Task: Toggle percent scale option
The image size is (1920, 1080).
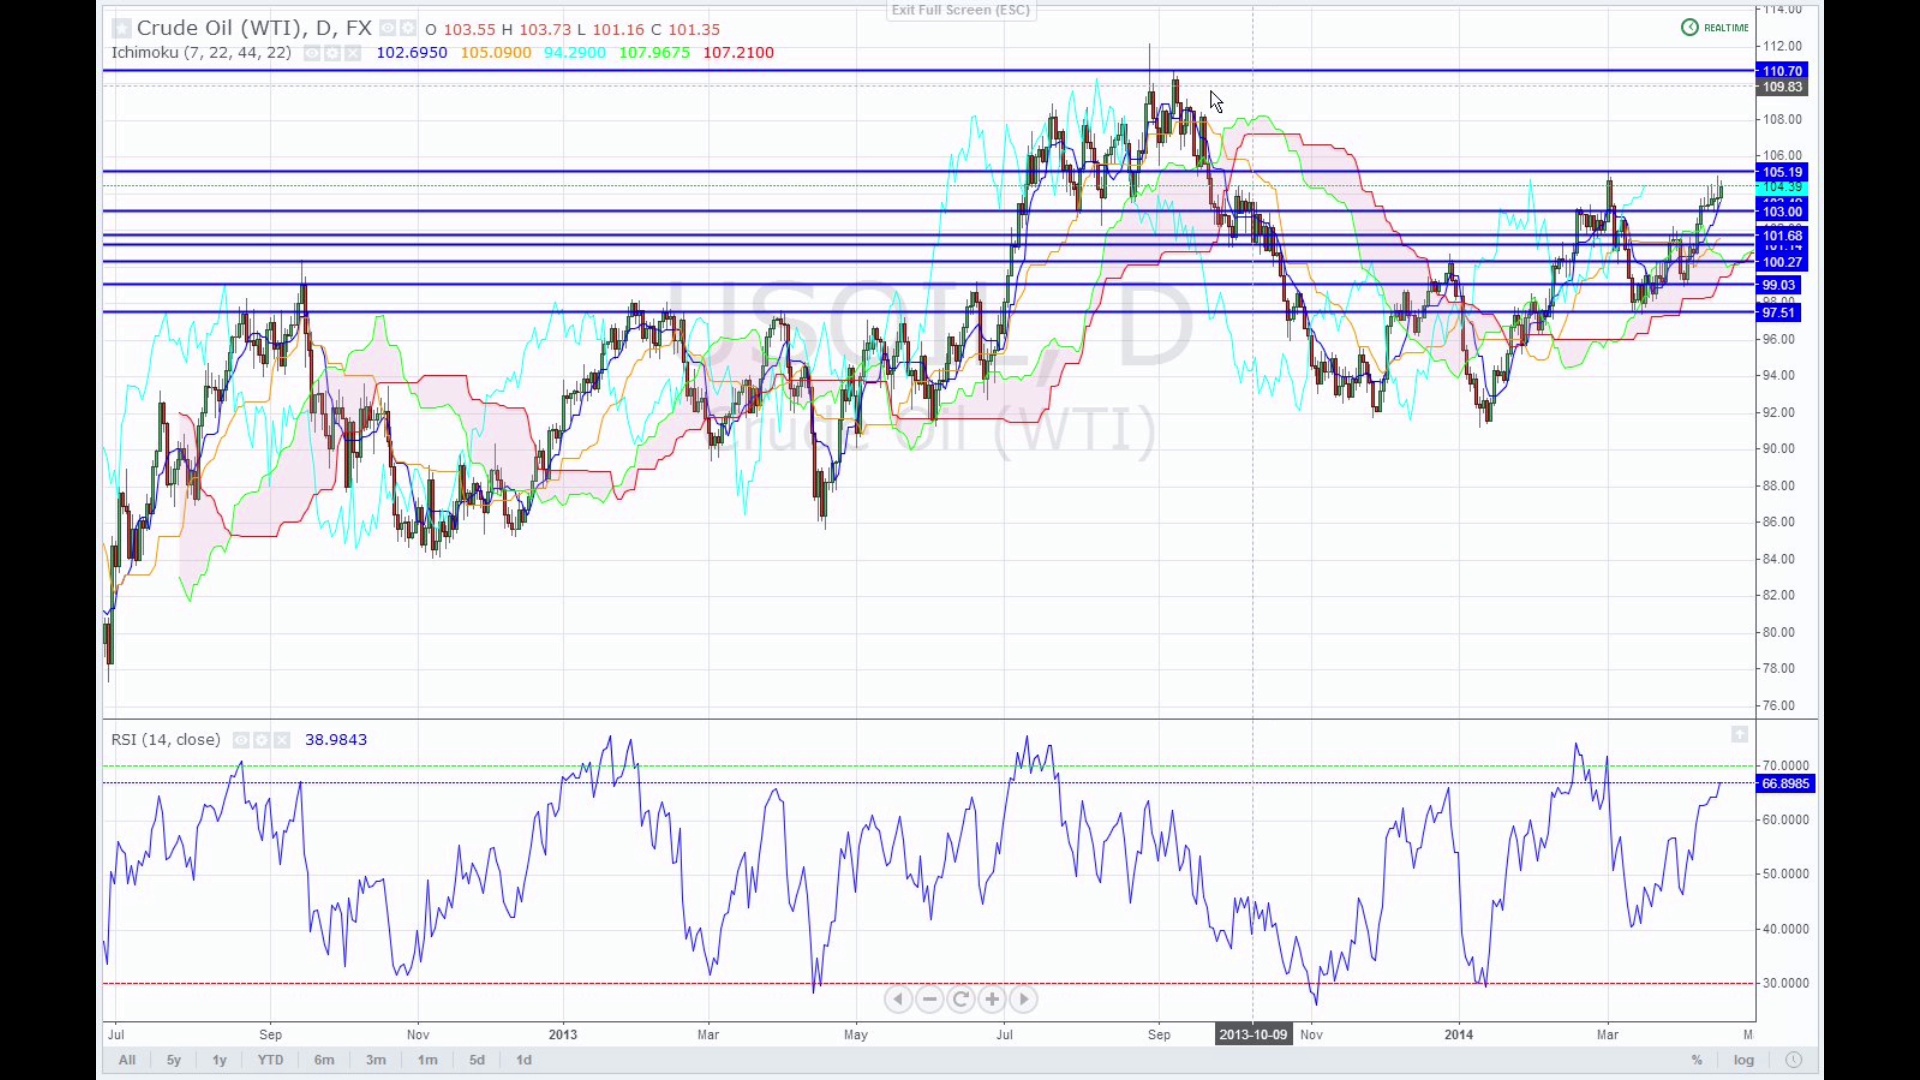Action: pyautogui.click(x=1697, y=1060)
